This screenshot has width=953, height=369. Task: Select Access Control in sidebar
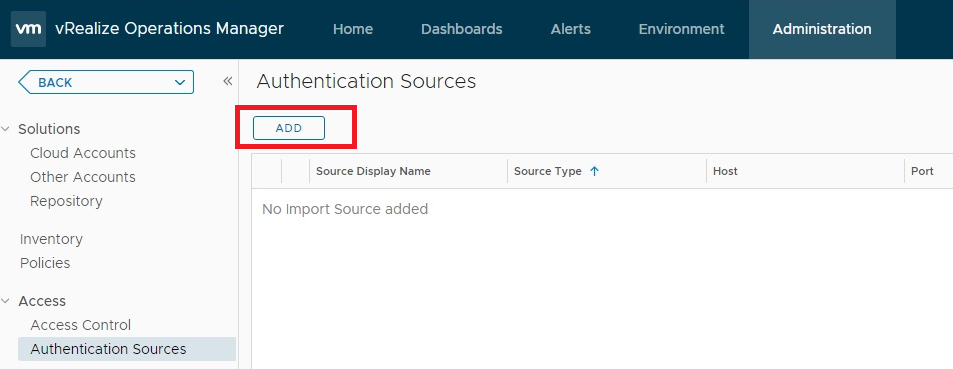[81, 325]
